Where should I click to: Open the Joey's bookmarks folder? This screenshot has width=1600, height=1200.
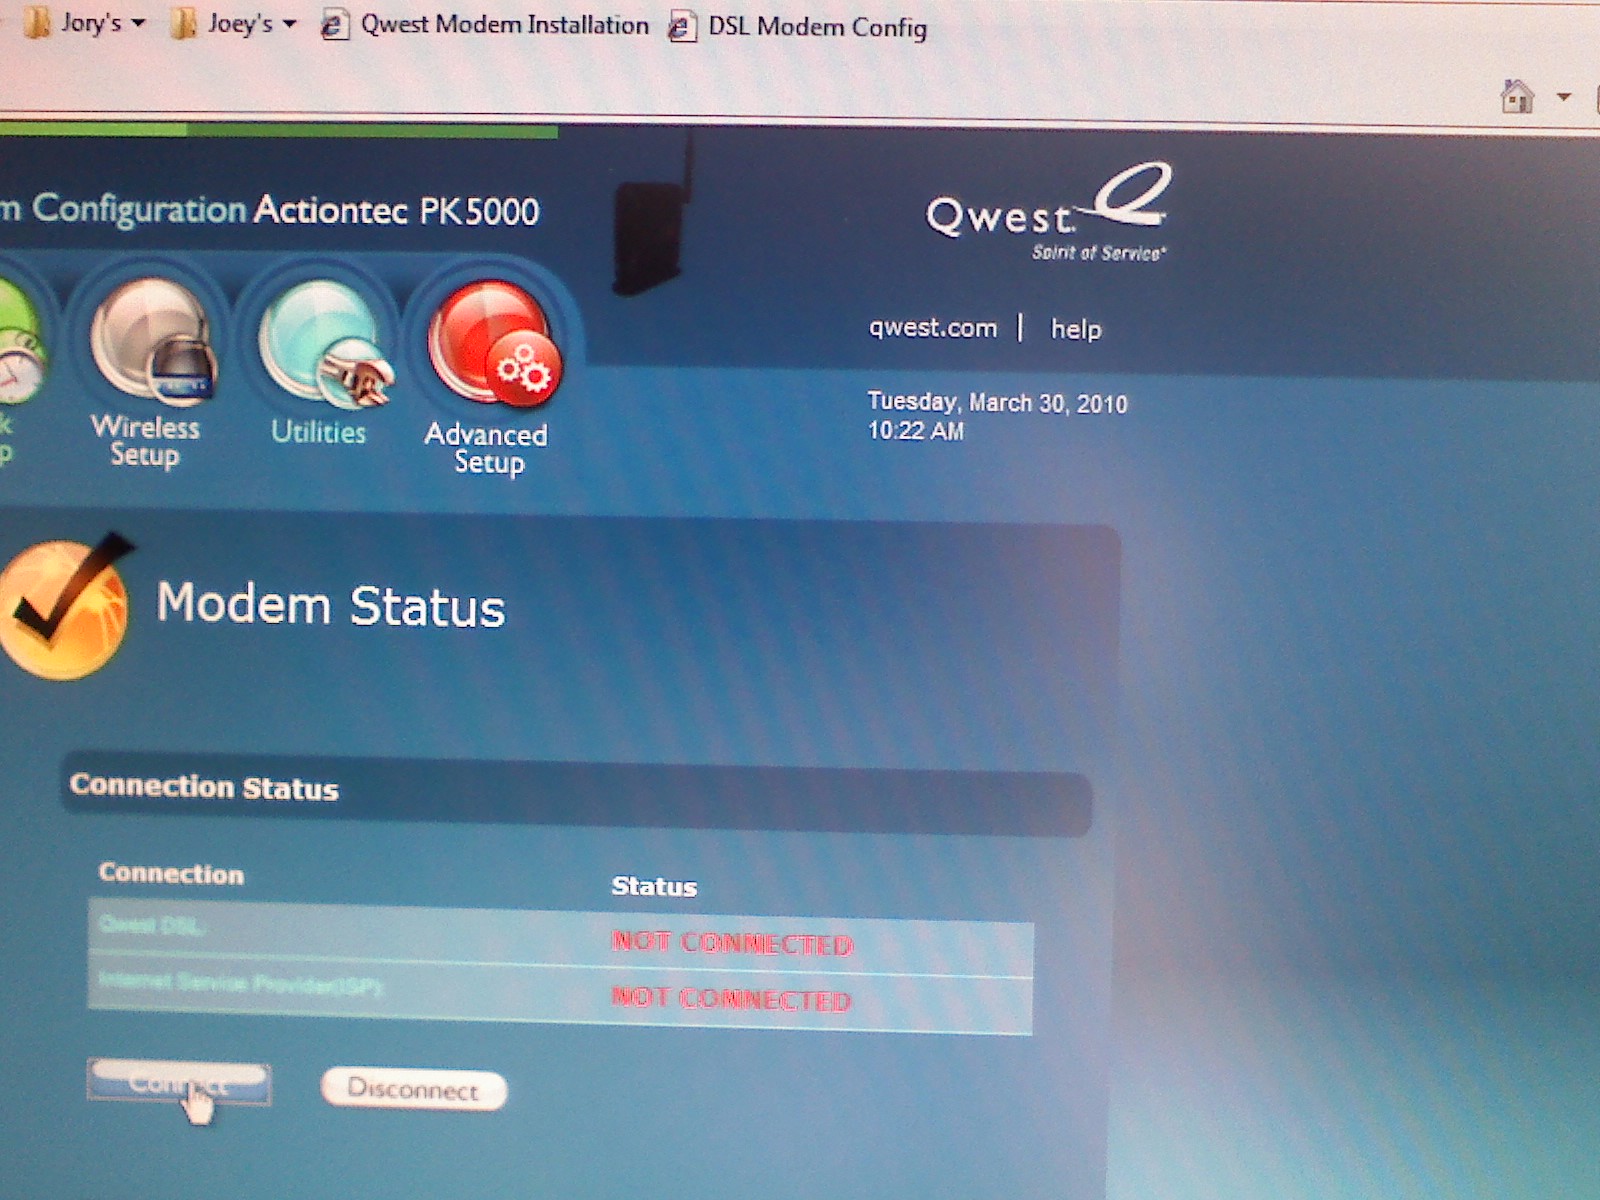pyautogui.click(x=233, y=23)
